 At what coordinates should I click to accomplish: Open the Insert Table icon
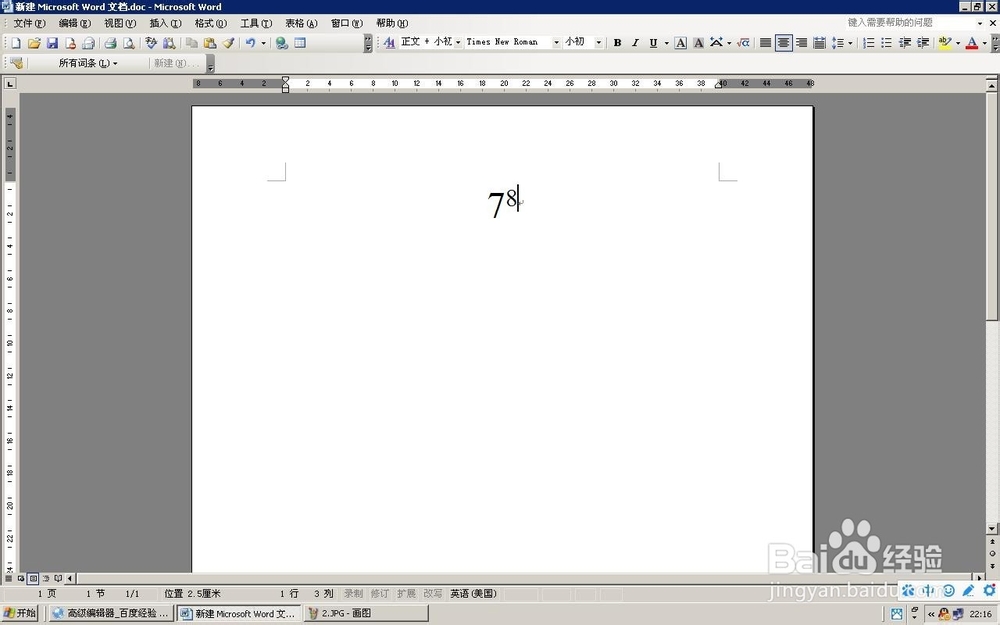click(300, 43)
